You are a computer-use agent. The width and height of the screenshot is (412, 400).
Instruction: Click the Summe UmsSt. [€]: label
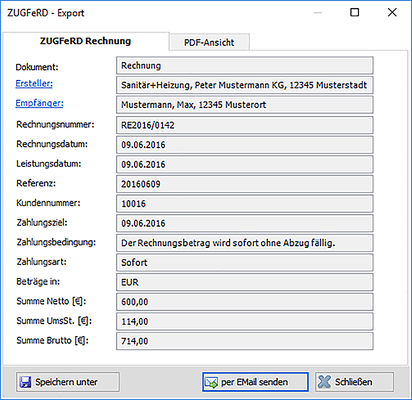54,321
